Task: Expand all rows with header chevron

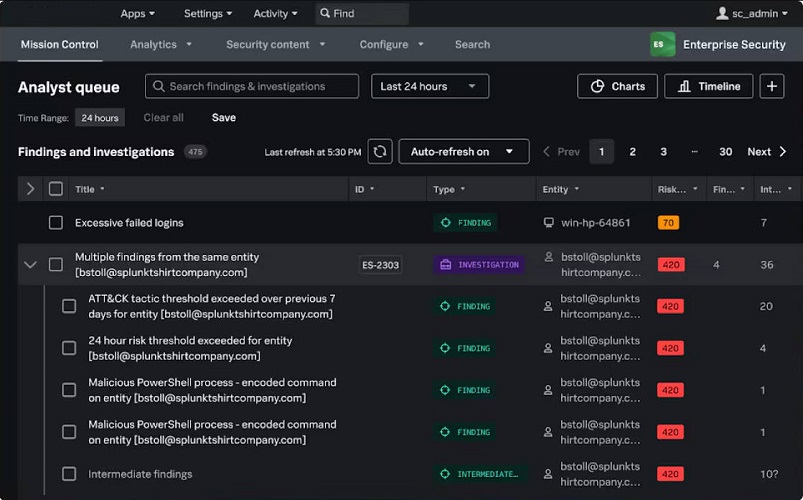Action: 30,189
